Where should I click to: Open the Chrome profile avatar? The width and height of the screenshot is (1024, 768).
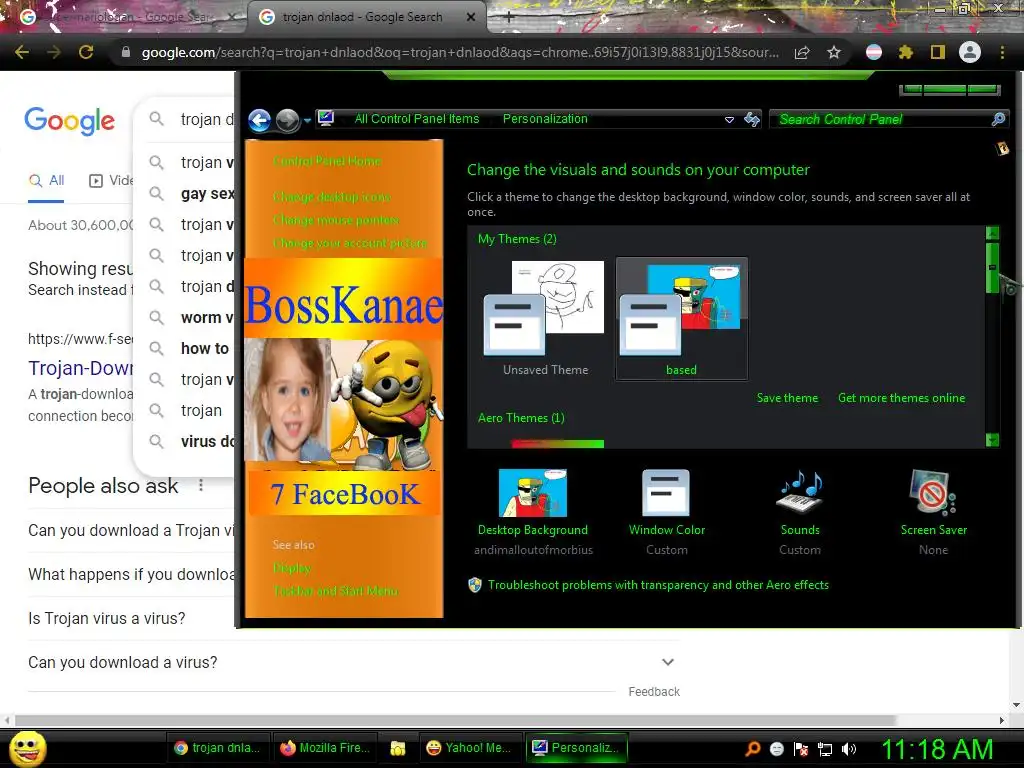point(969,52)
